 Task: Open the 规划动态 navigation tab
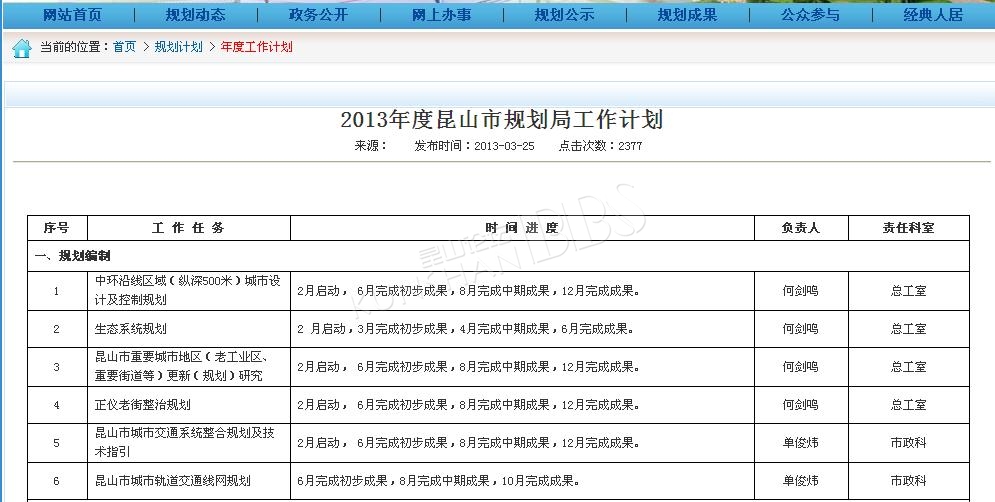click(195, 15)
